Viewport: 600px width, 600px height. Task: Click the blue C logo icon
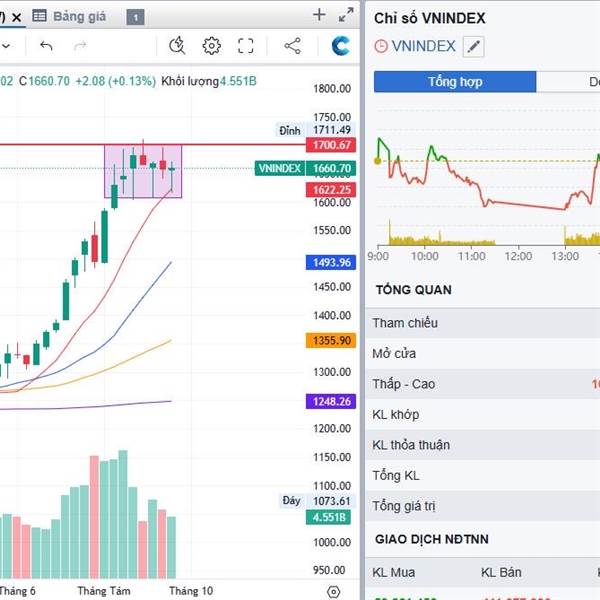click(341, 45)
